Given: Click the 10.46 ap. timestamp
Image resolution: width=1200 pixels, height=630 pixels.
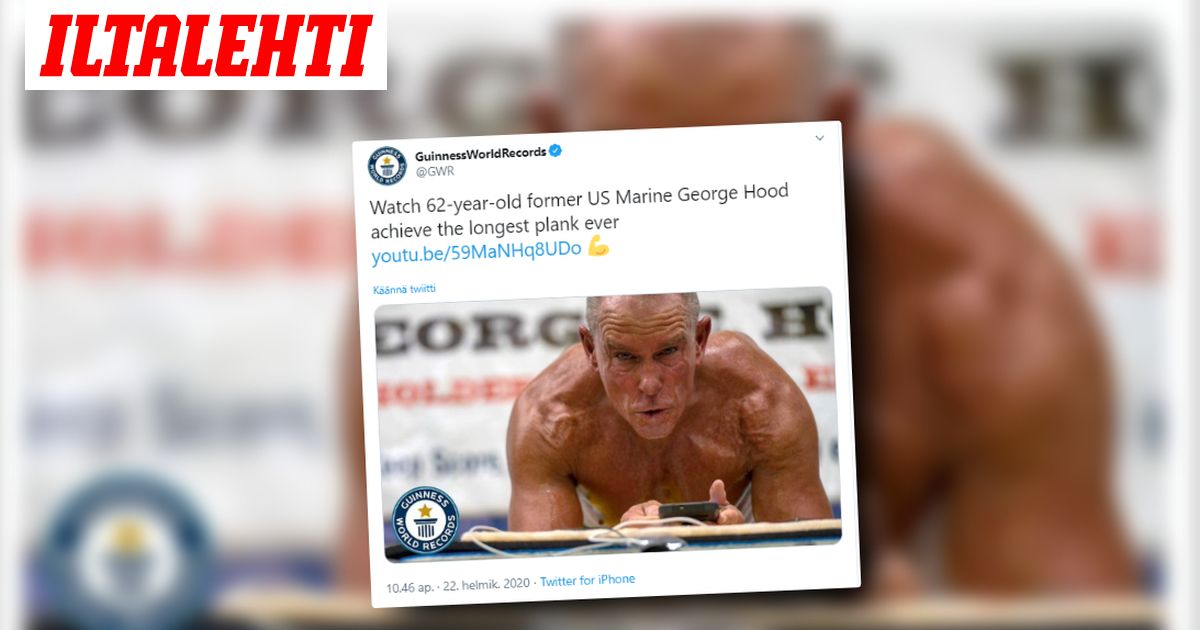Looking at the screenshot, I should (x=410, y=584).
